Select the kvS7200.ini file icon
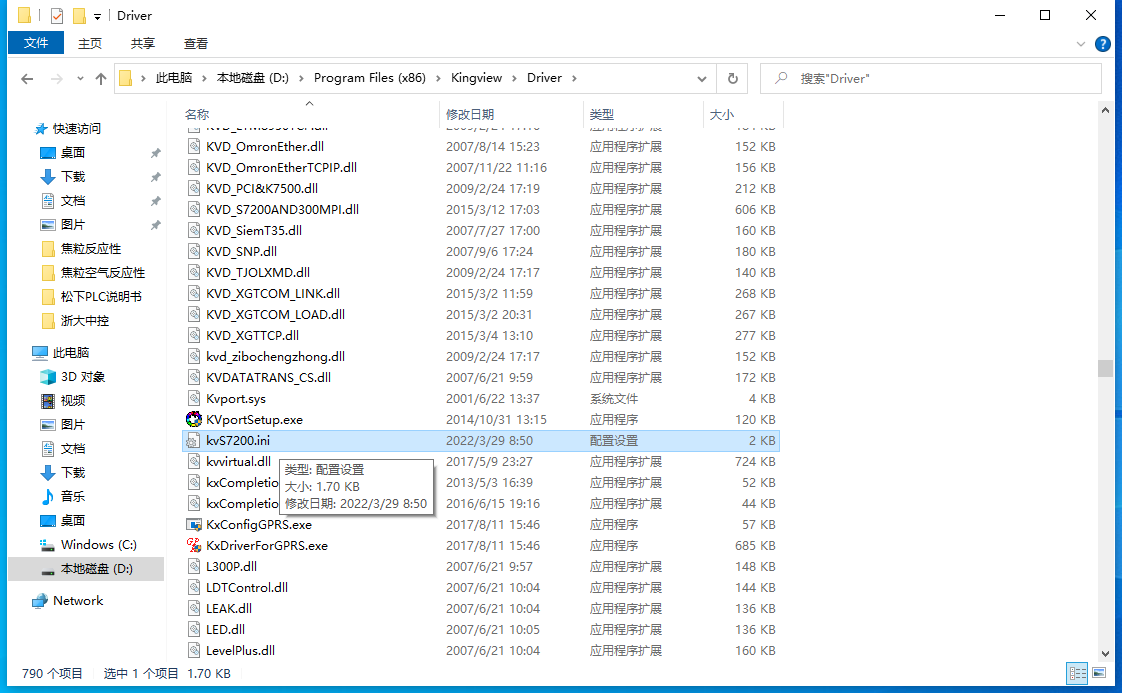The height and width of the screenshot is (693, 1122). click(x=193, y=441)
